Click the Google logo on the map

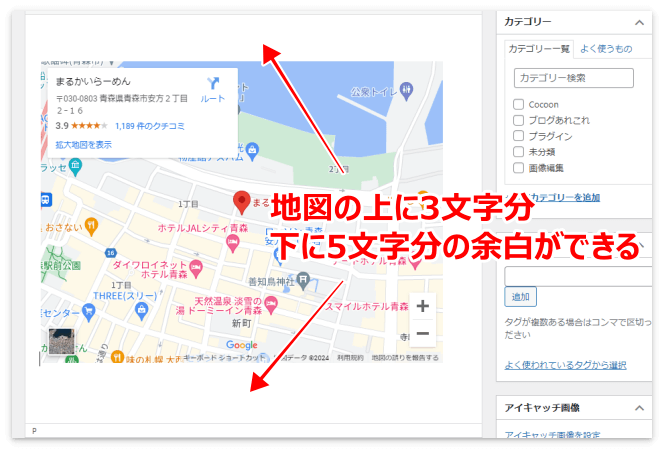241,345
